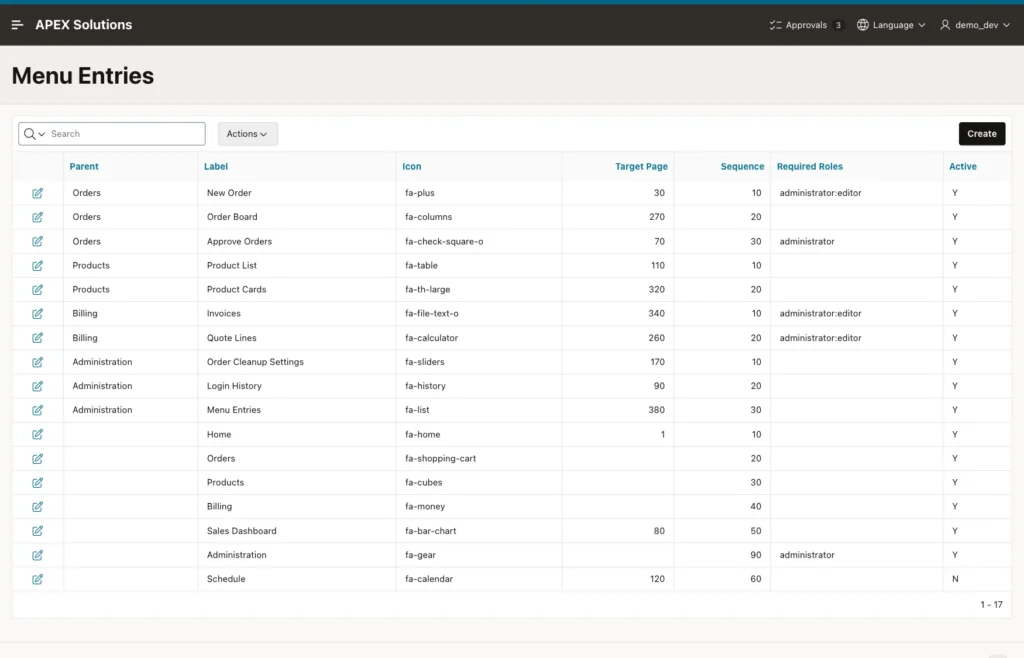This screenshot has height=658, width=1024.
Task: Sort by the Required Roles column header
Action: (810, 166)
